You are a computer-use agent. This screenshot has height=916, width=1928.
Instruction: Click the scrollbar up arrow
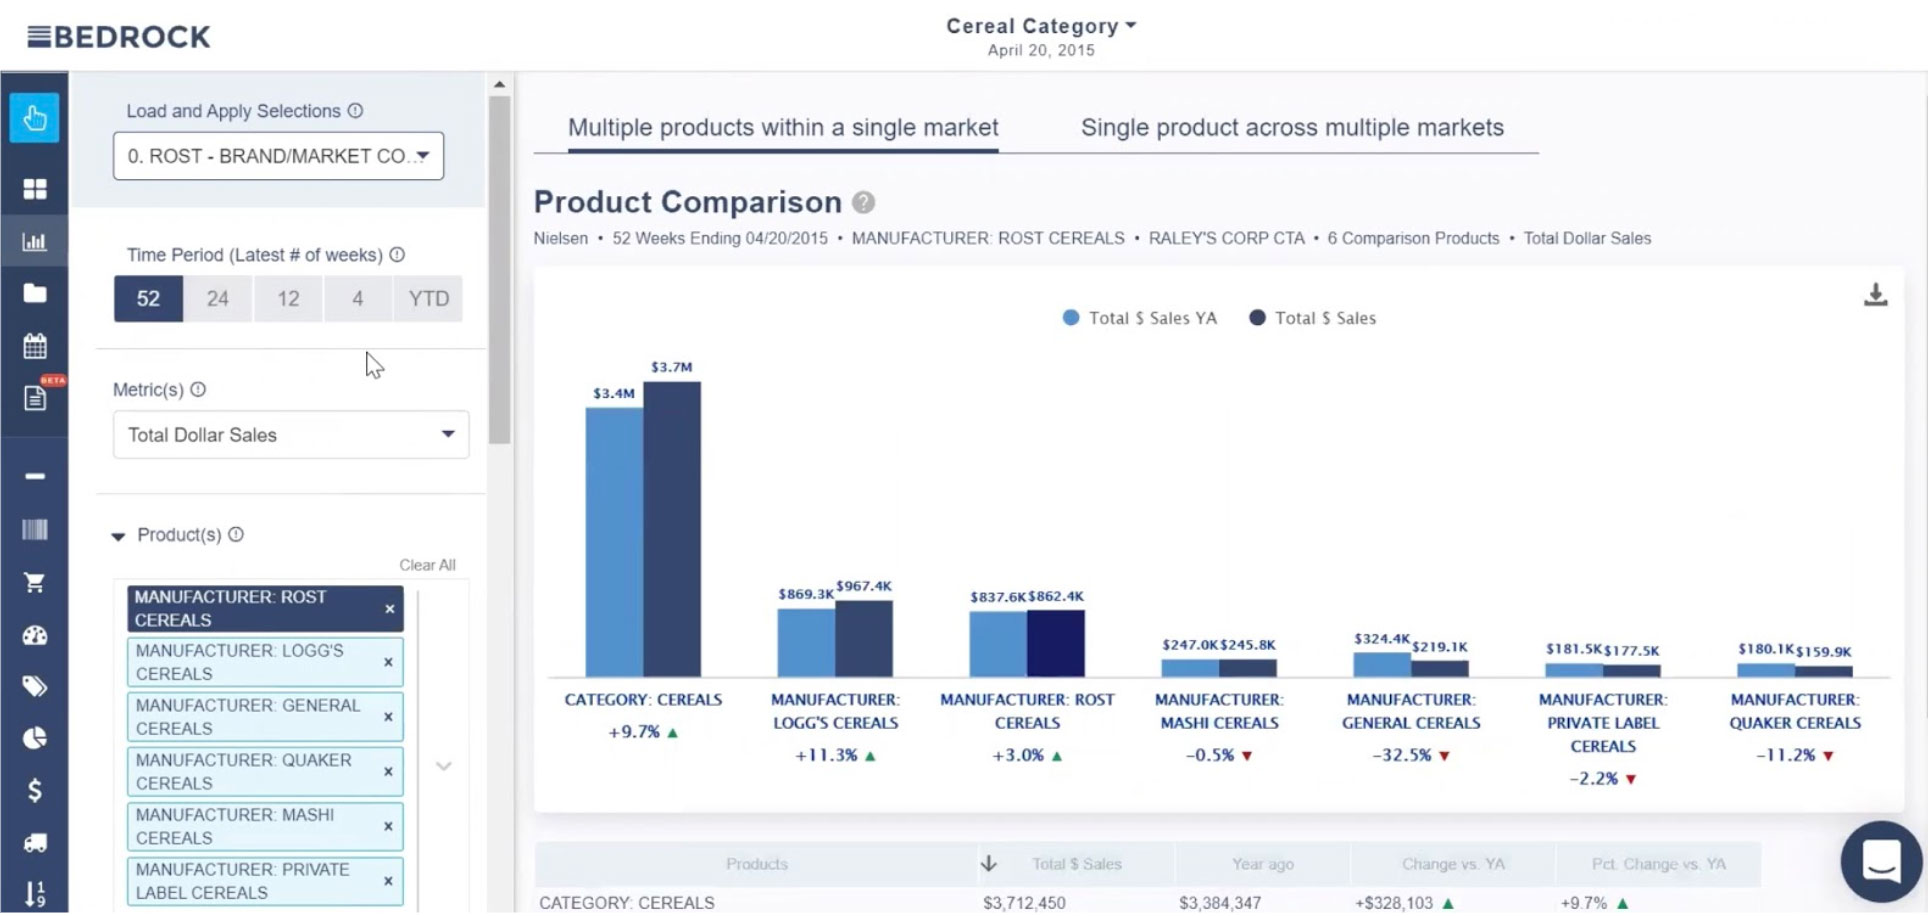point(500,85)
